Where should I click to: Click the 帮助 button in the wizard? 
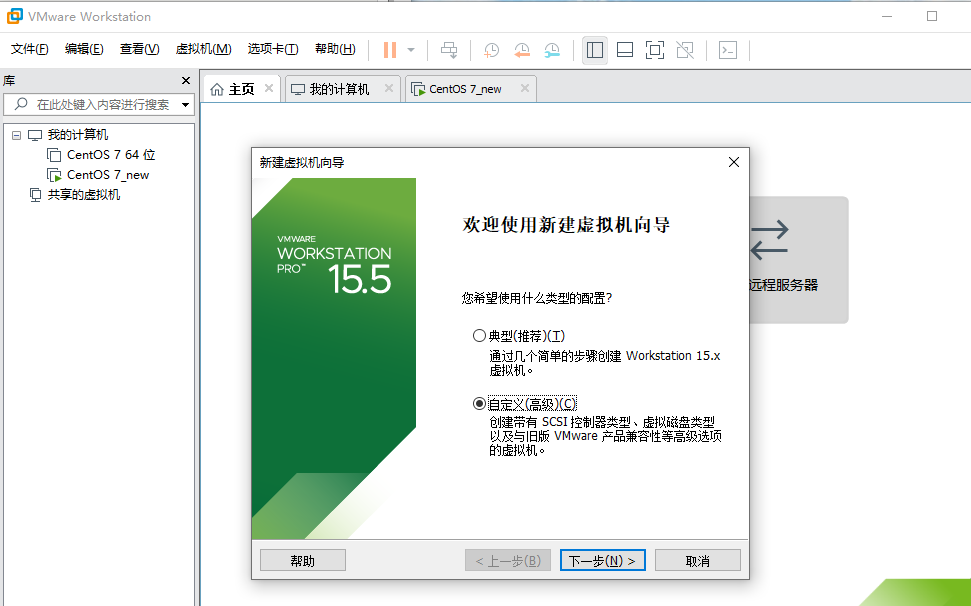pos(303,561)
